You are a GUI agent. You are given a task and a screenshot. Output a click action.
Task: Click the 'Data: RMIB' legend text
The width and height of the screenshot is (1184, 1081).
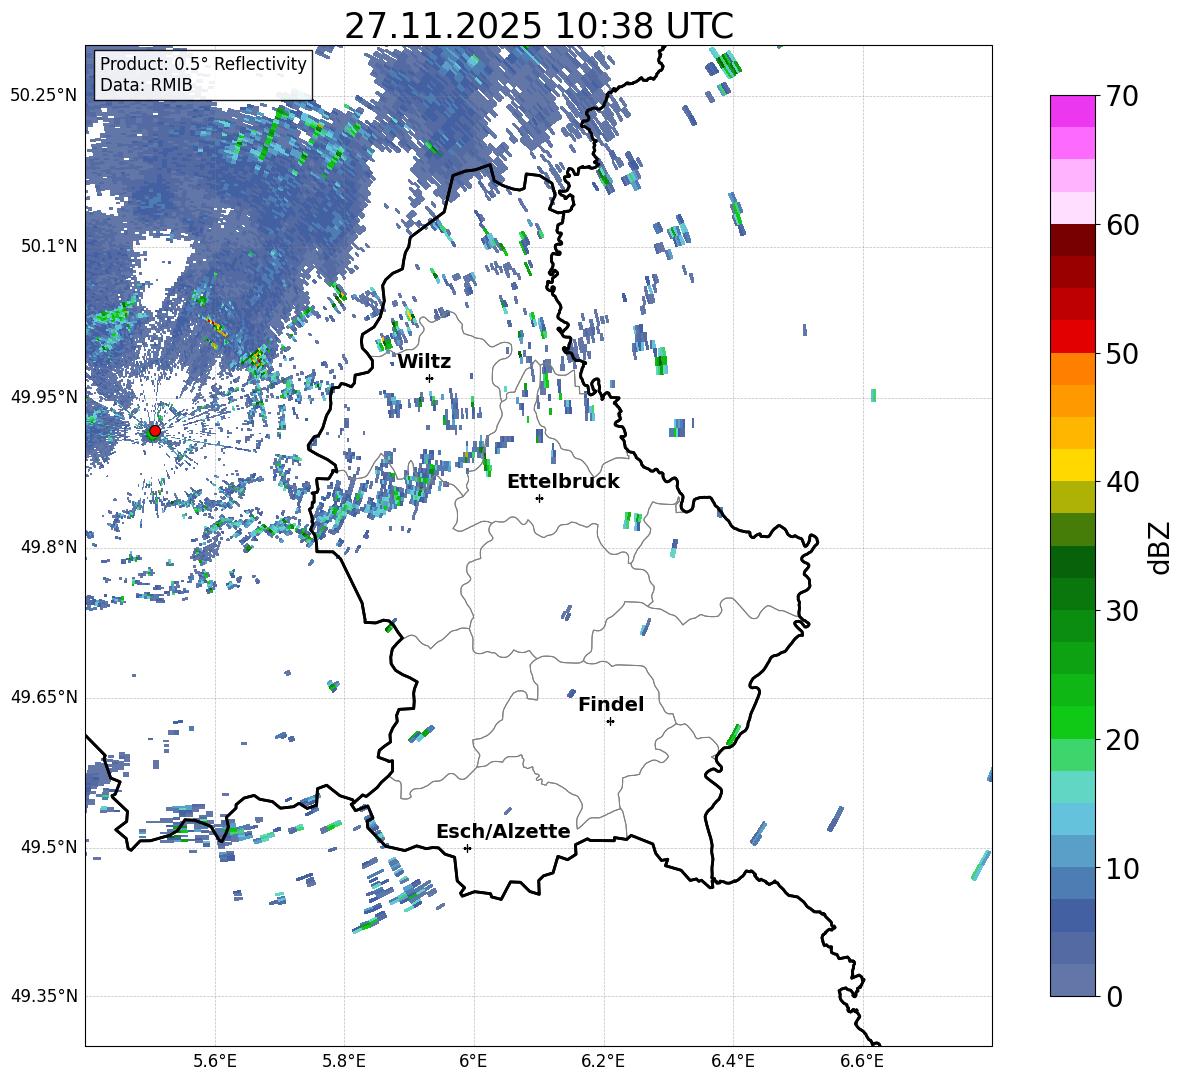[146, 85]
